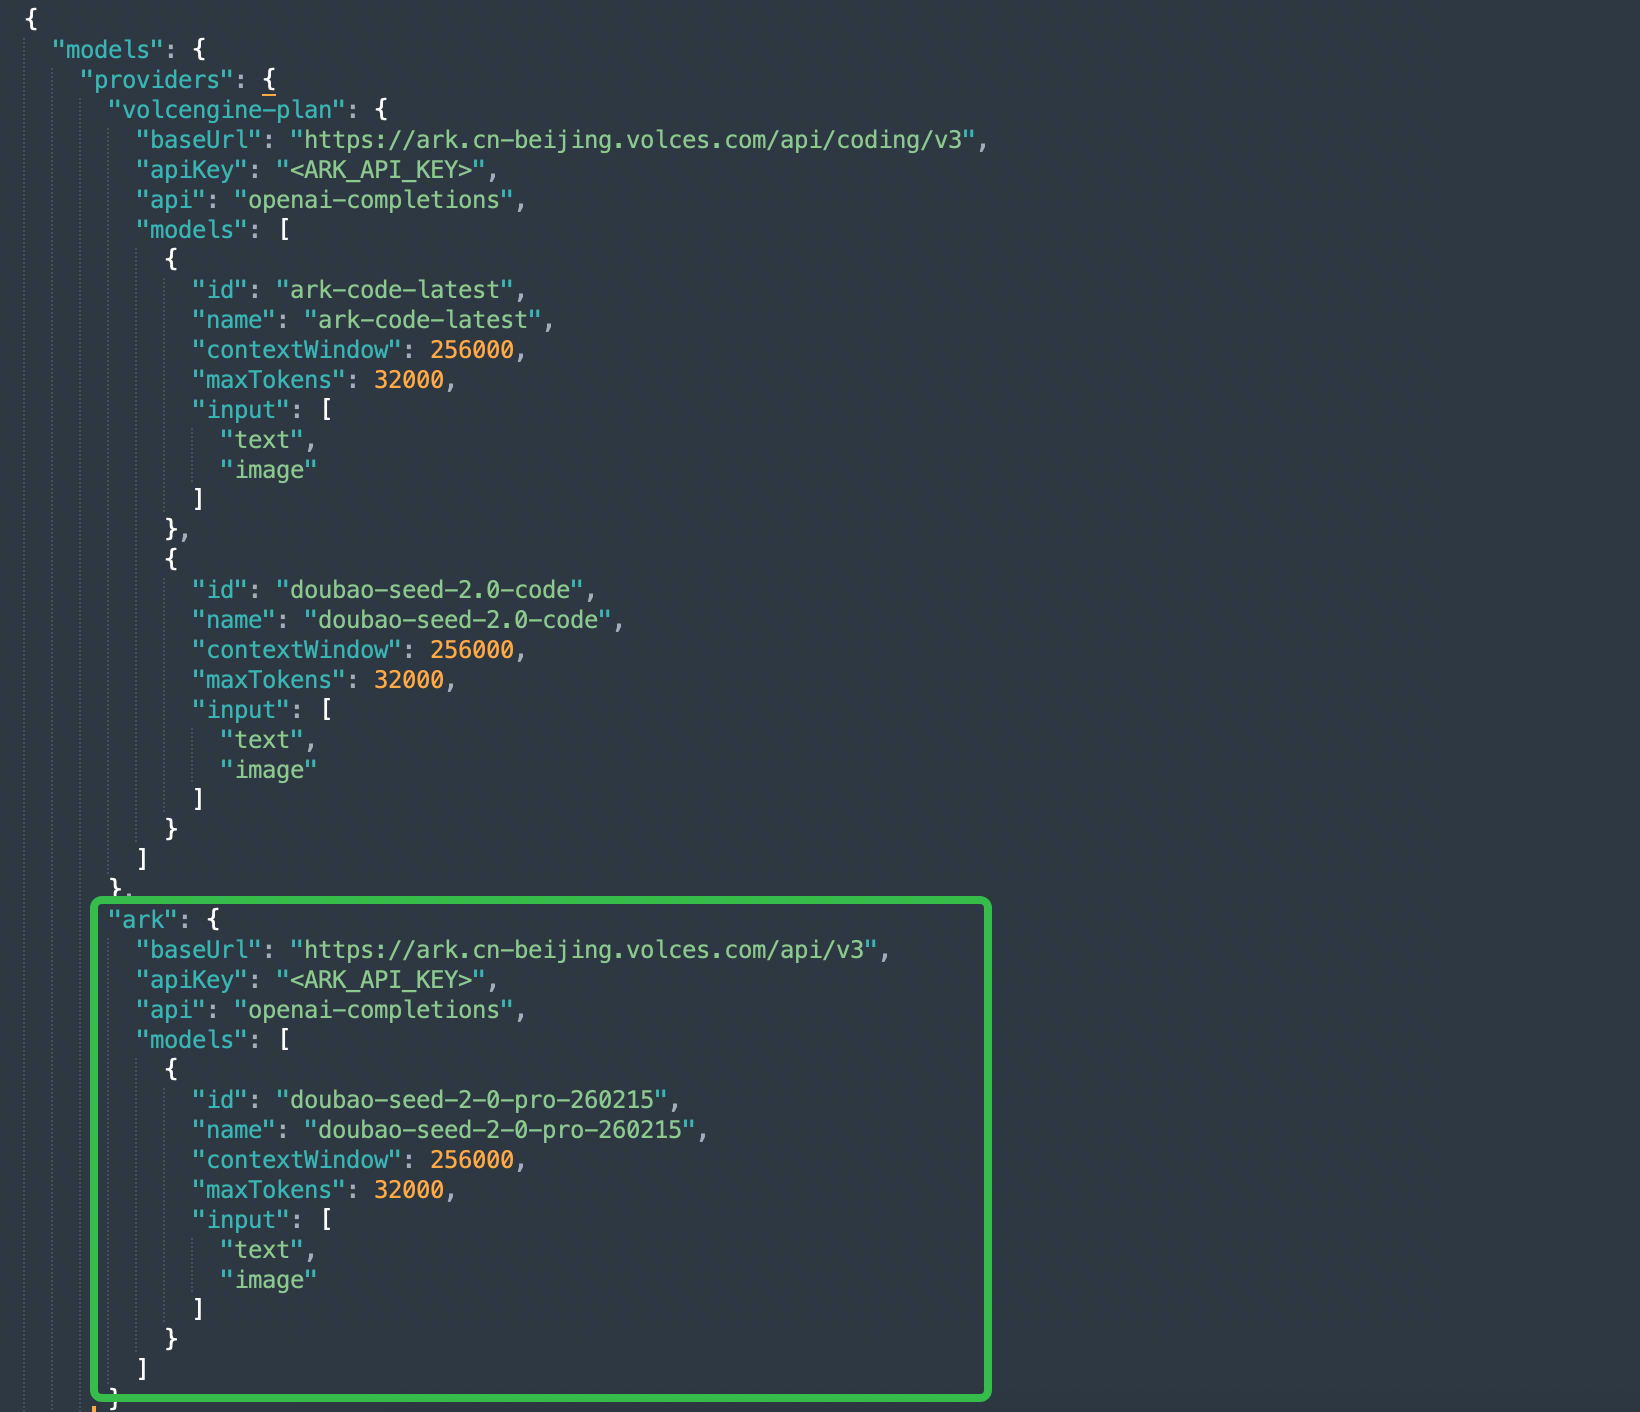Select "text" input of doubao-seed-2.0-code model
The image size is (1640, 1412).
(261, 740)
